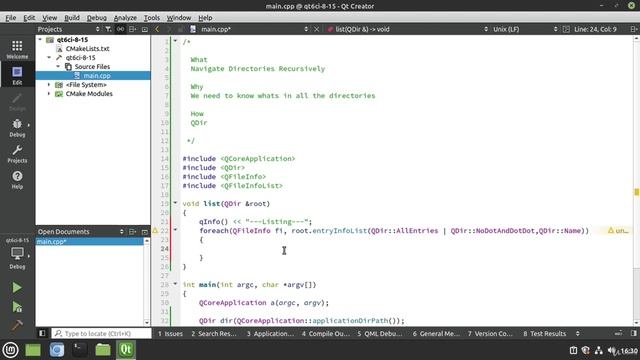Open the Projects mode wrench icon
640x360 pixels.
click(x=17, y=154)
